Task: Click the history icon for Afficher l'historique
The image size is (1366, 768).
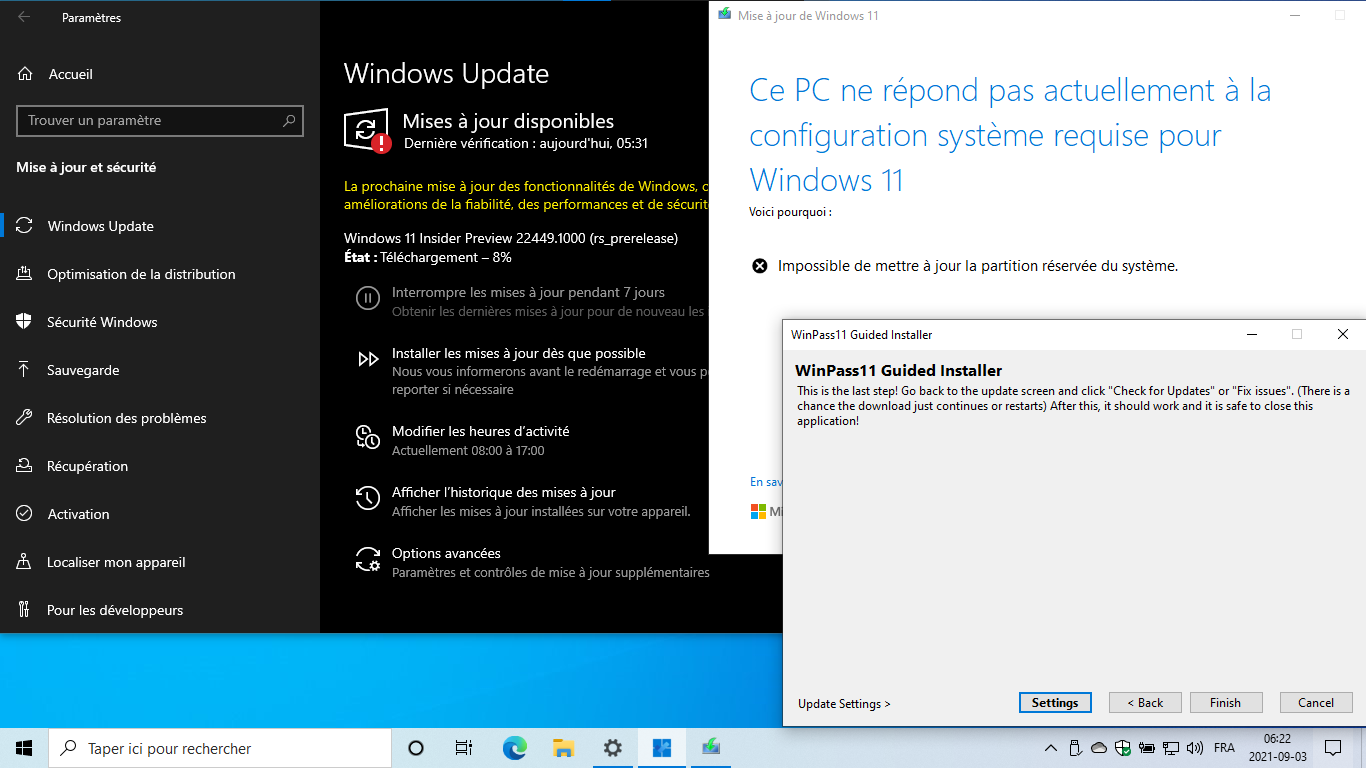Action: pos(368,497)
